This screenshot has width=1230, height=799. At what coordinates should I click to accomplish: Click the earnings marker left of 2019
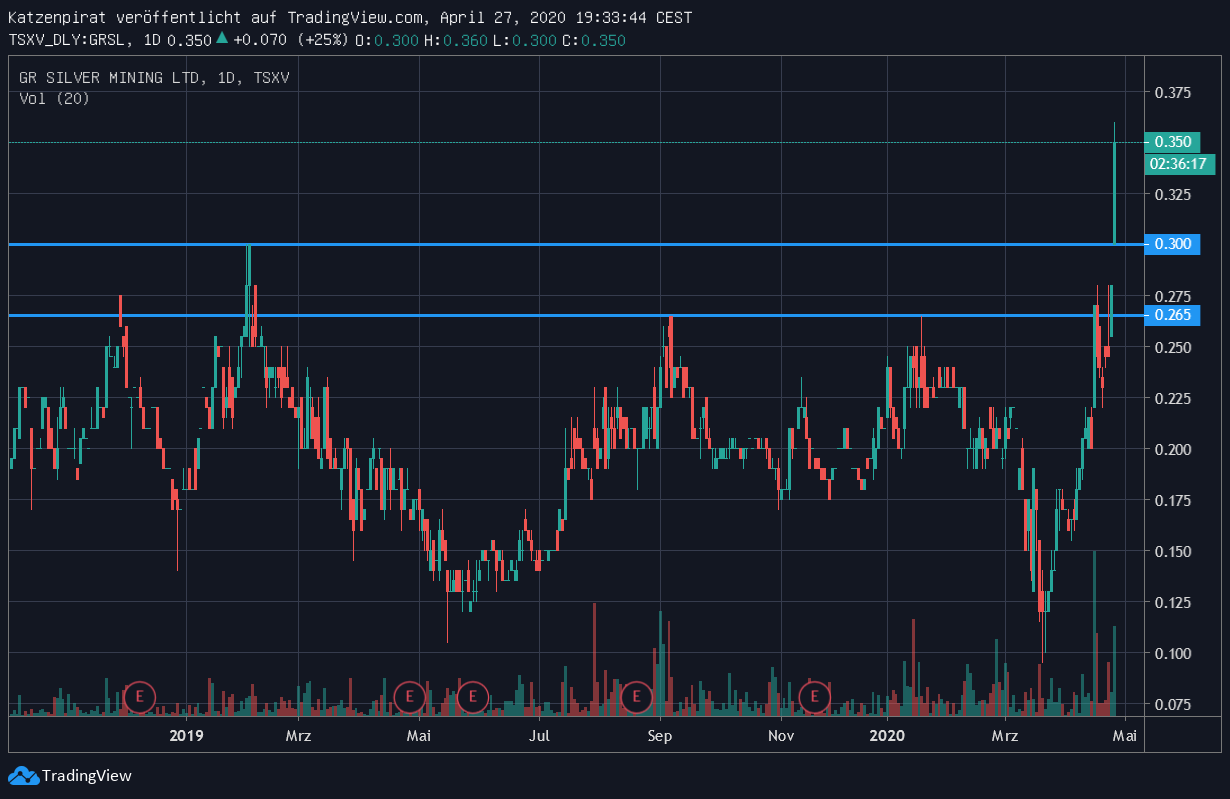pyautogui.click(x=140, y=695)
